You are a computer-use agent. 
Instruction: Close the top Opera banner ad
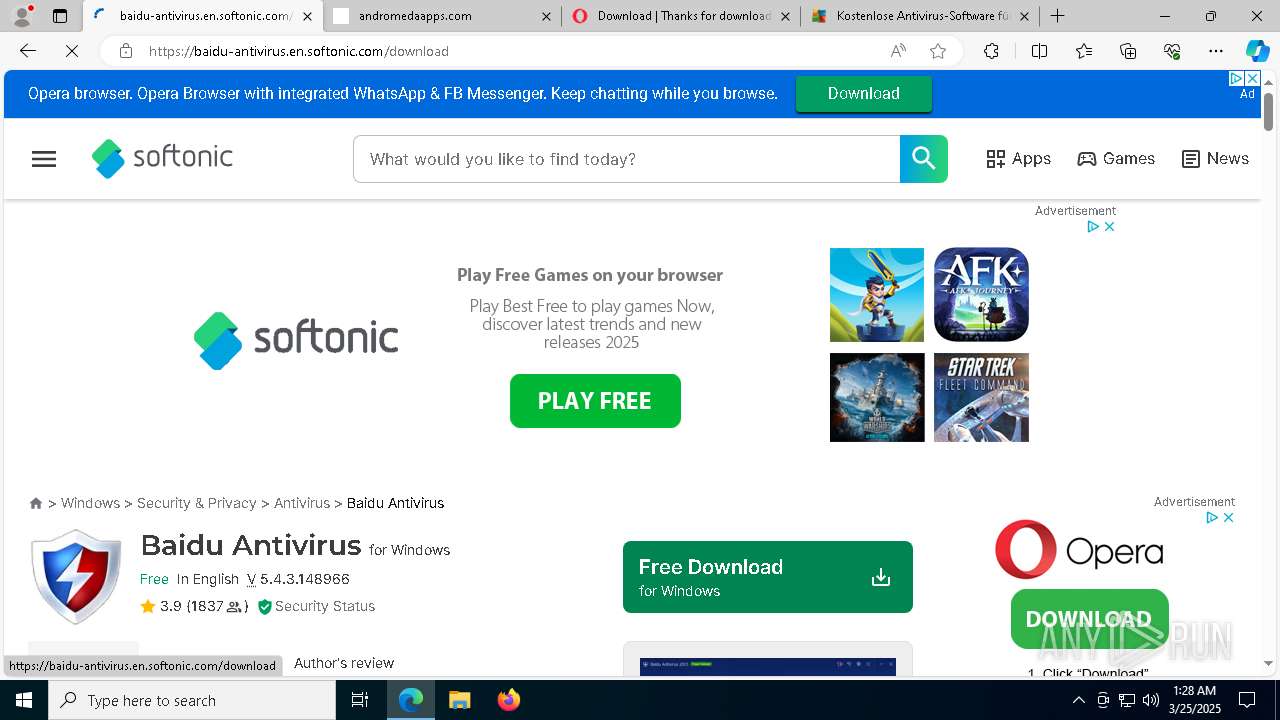point(1252,78)
